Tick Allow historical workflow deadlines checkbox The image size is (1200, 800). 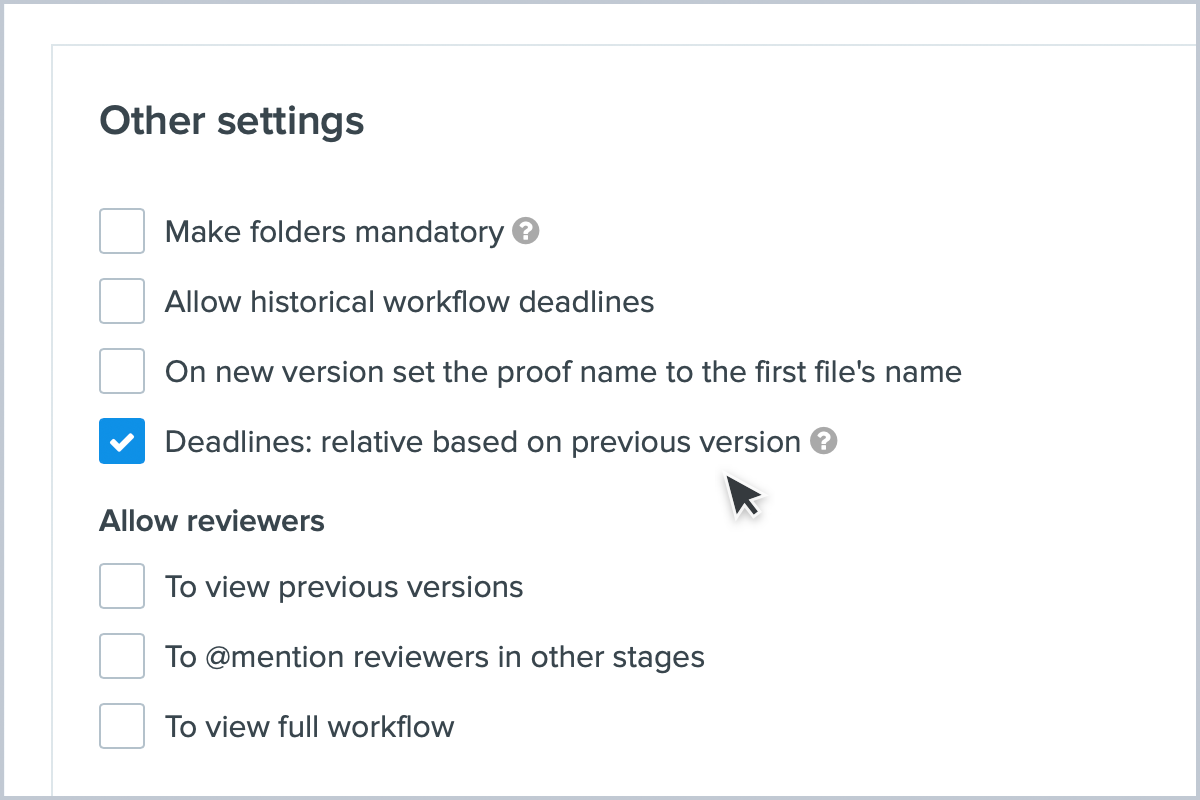(122, 302)
